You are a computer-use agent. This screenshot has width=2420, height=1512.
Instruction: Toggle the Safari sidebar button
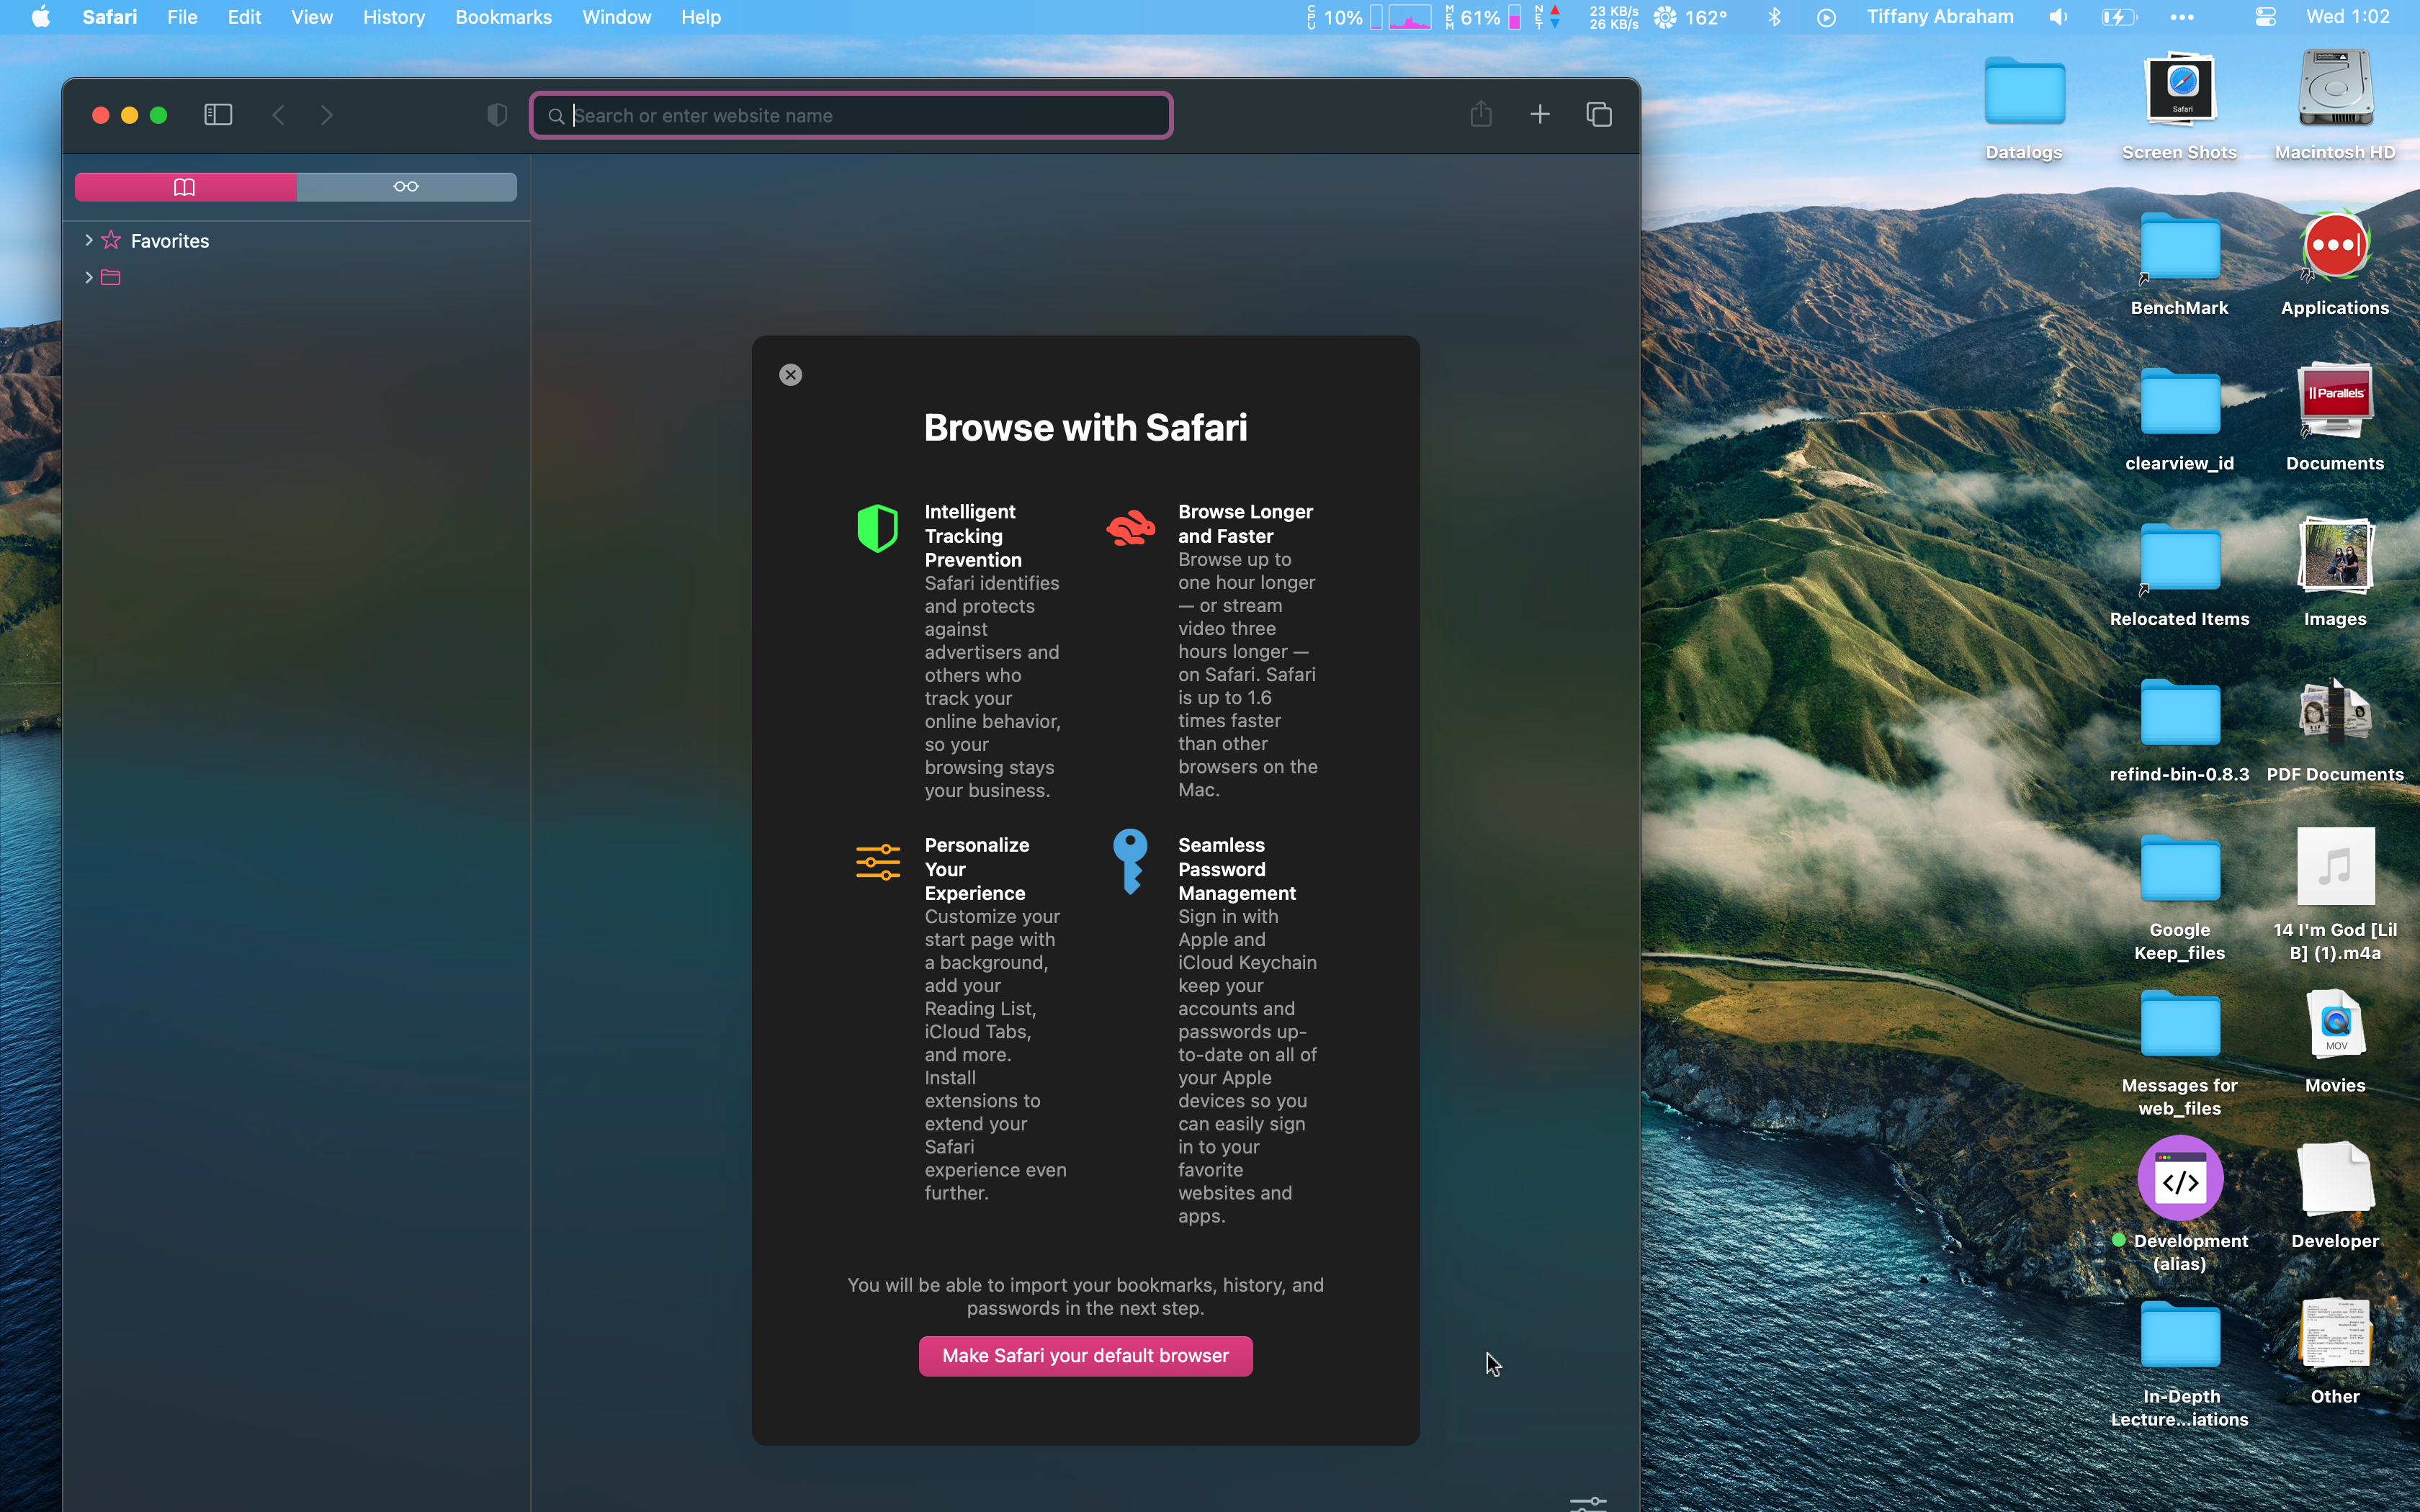coord(218,115)
